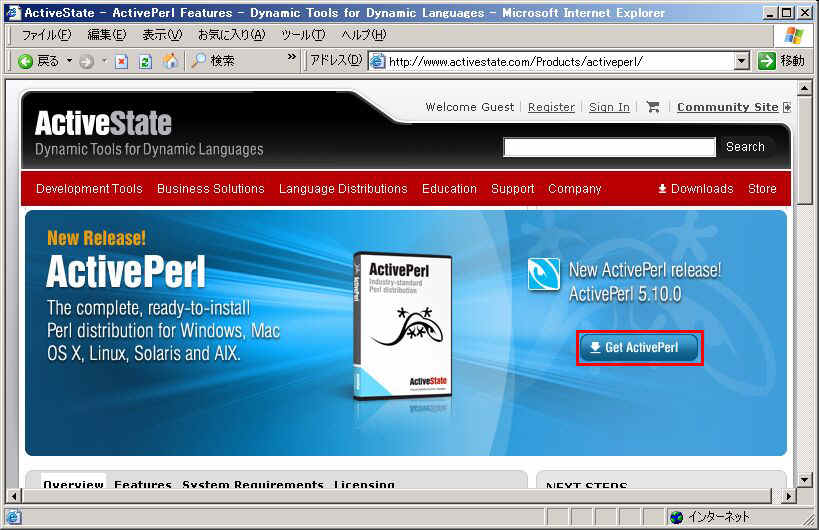Click the site Search button
This screenshot has height=530, width=819.
coord(745,147)
